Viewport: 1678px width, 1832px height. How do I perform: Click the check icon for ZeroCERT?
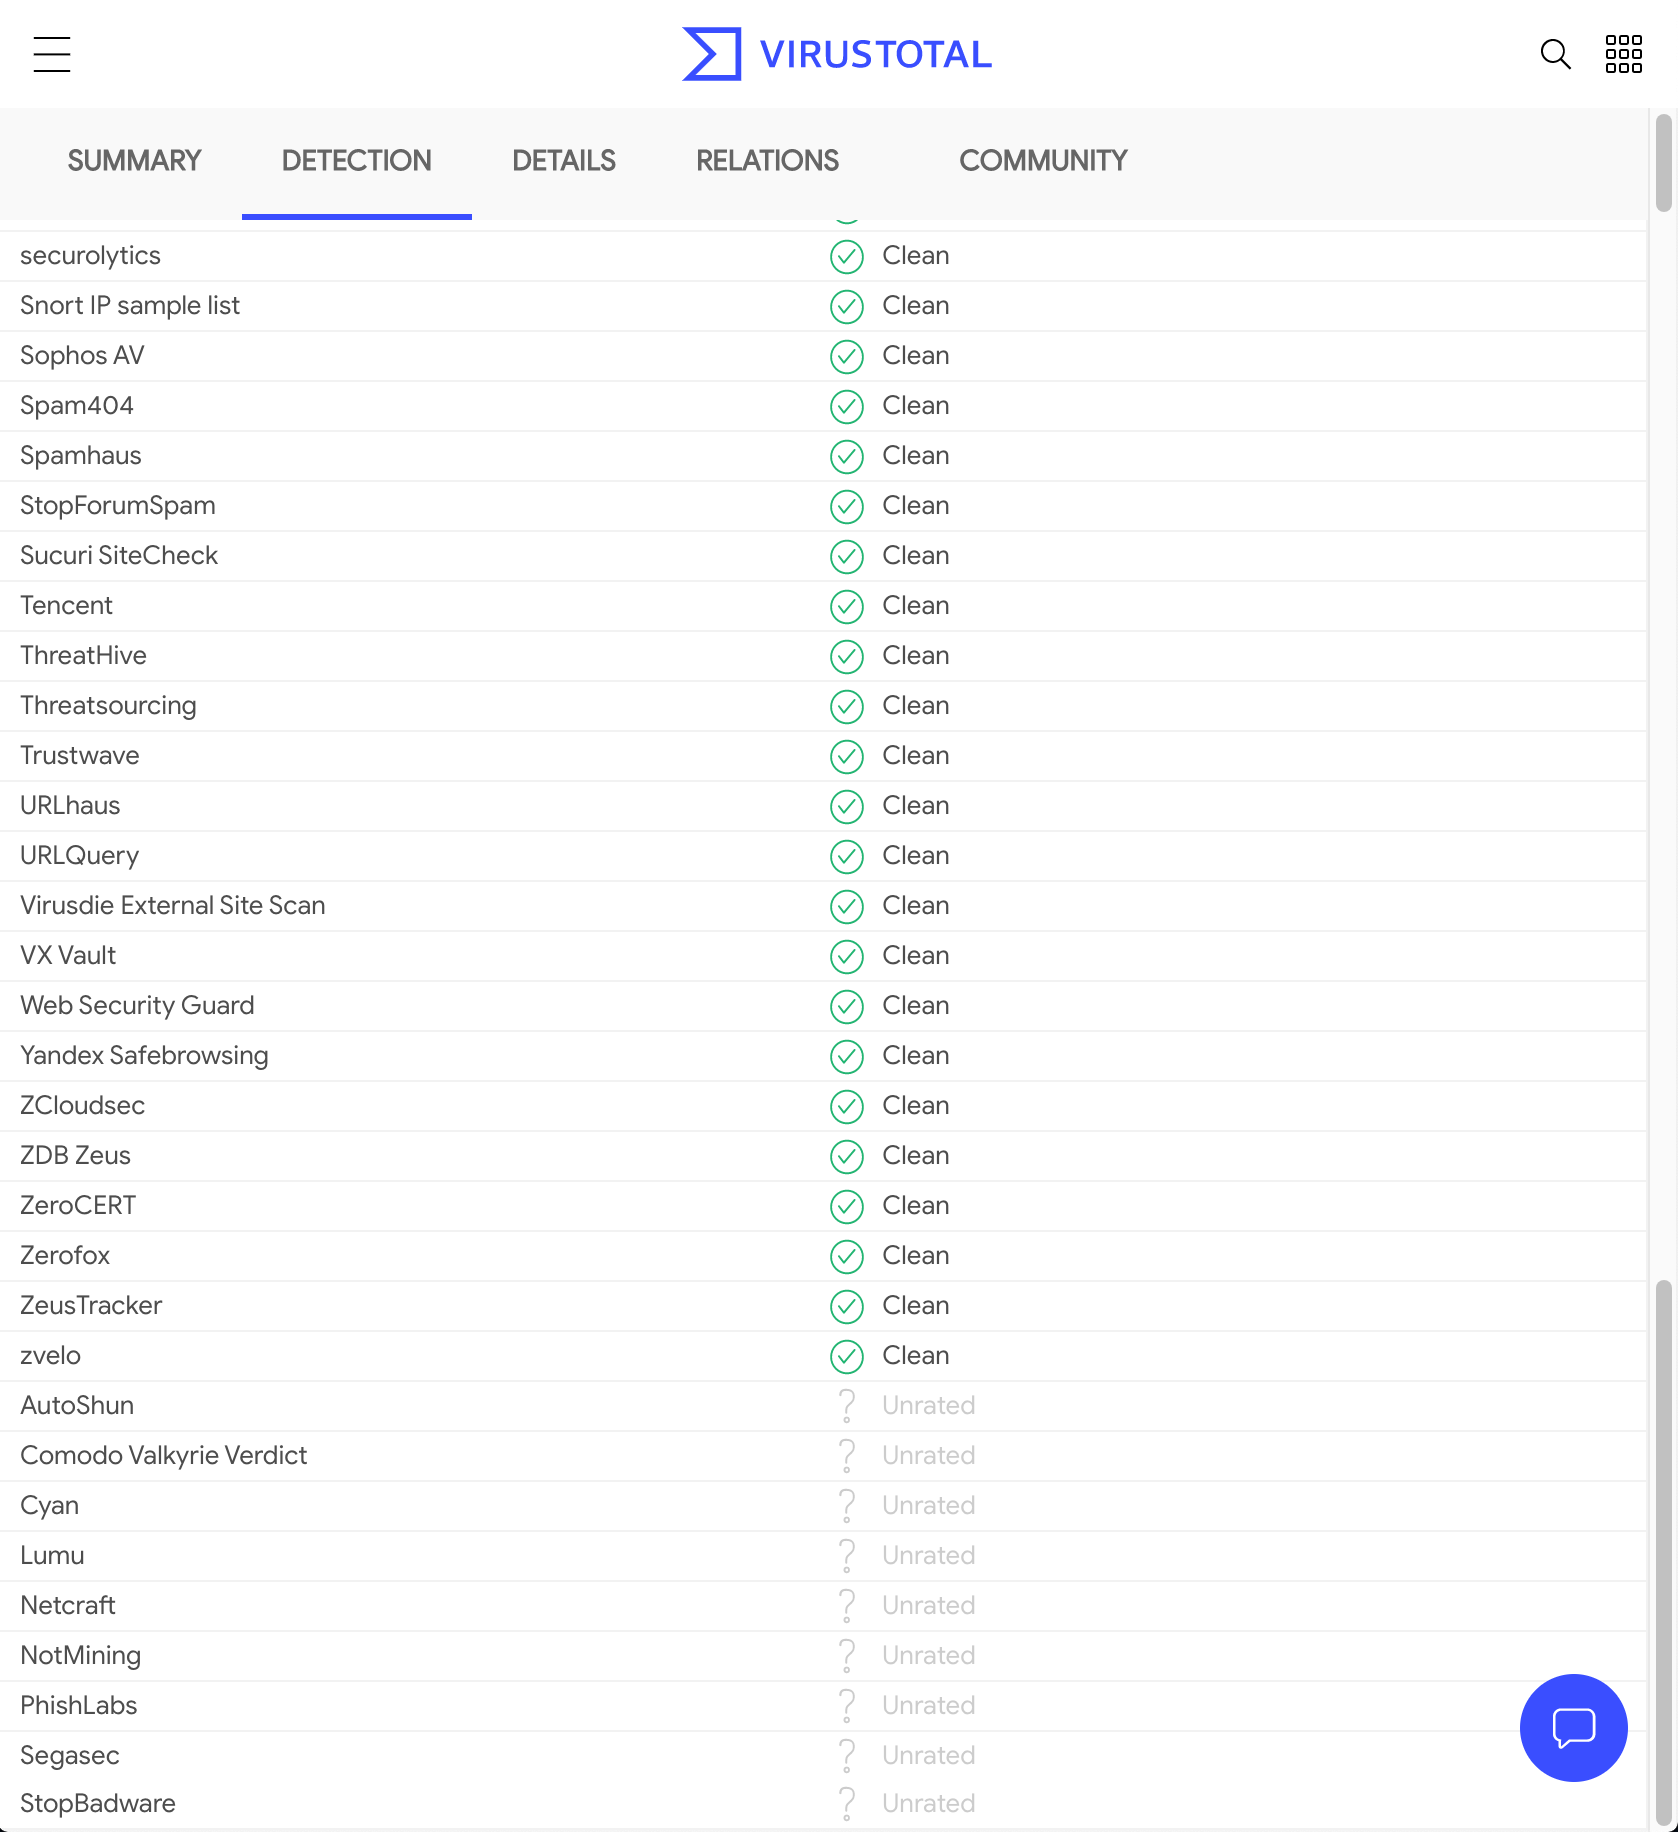pyautogui.click(x=847, y=1206)
